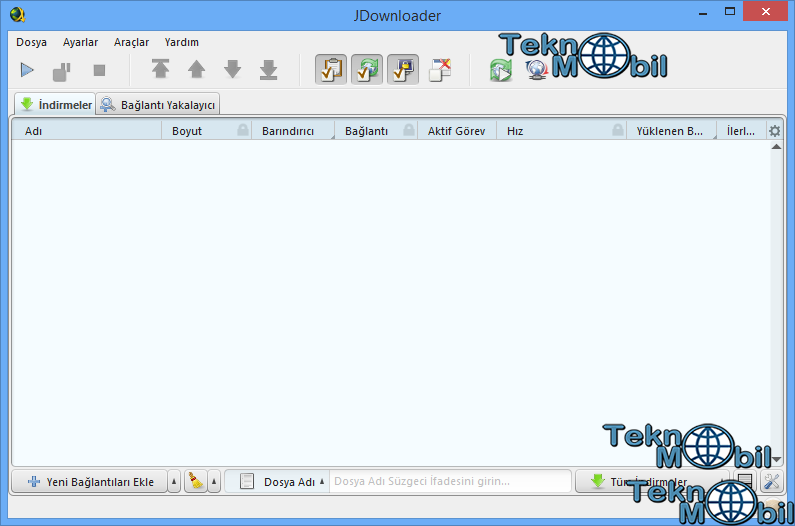This screenshot has width=795, height=526.
Task: Switch to the Bağlantı Yakalayıcı tab
Action: pyautogui.click(x=158, y=104)
